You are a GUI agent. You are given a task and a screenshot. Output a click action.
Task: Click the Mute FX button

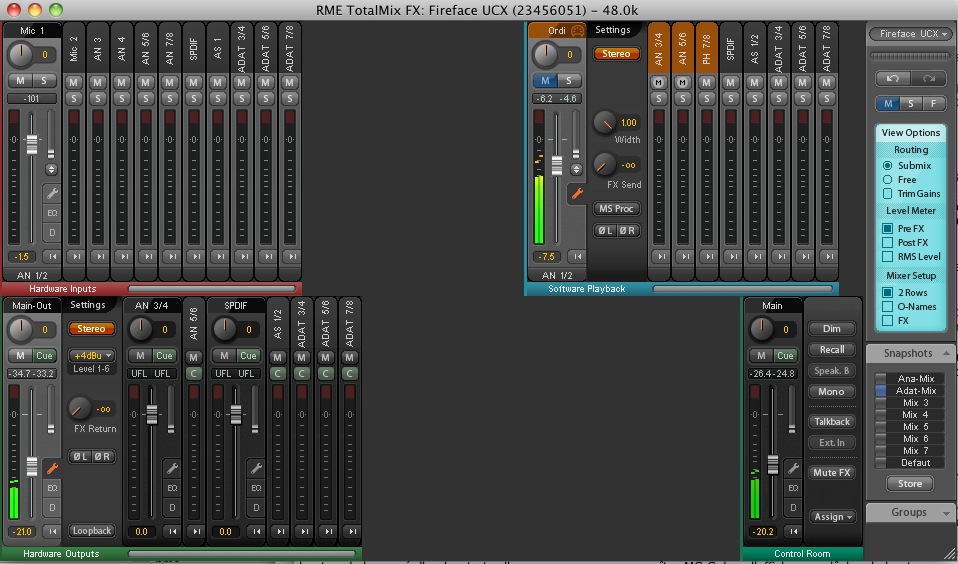tap(832, 472)
